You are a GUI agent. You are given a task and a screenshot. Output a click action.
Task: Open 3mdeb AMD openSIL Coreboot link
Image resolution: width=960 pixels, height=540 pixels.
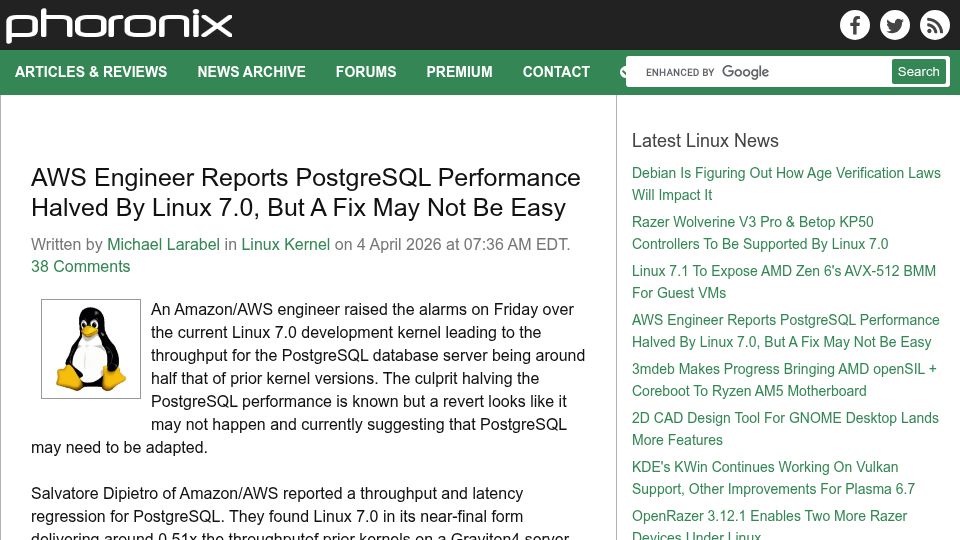(x=784, y=380)
